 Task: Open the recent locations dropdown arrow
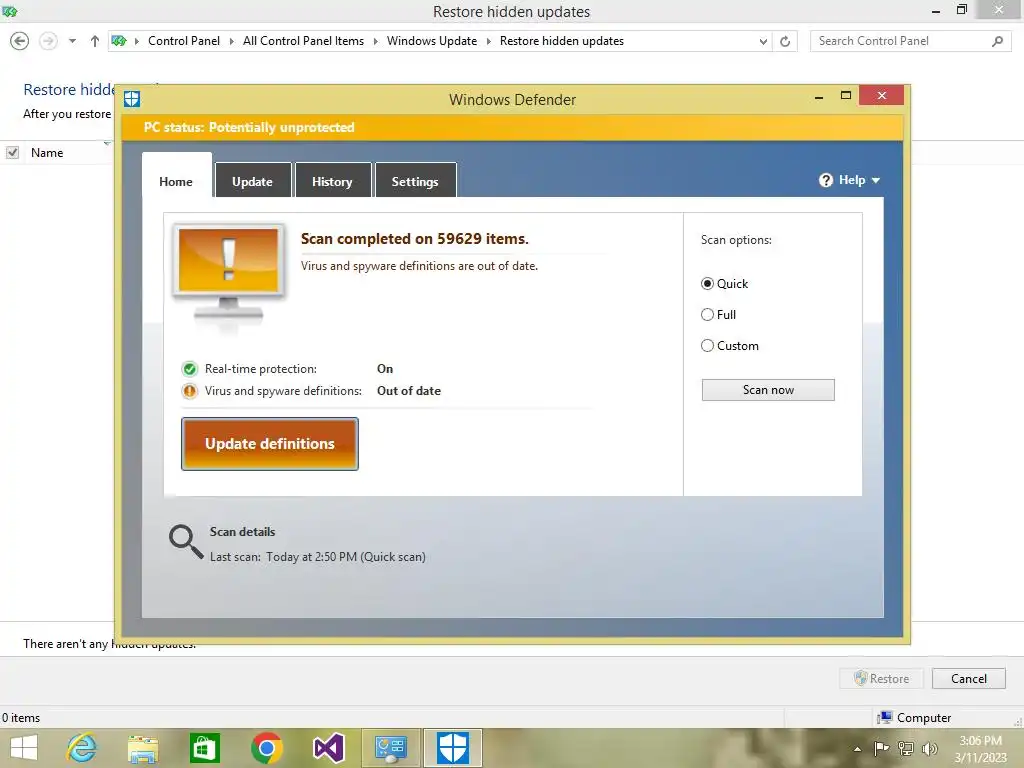[x=72, y=41]
